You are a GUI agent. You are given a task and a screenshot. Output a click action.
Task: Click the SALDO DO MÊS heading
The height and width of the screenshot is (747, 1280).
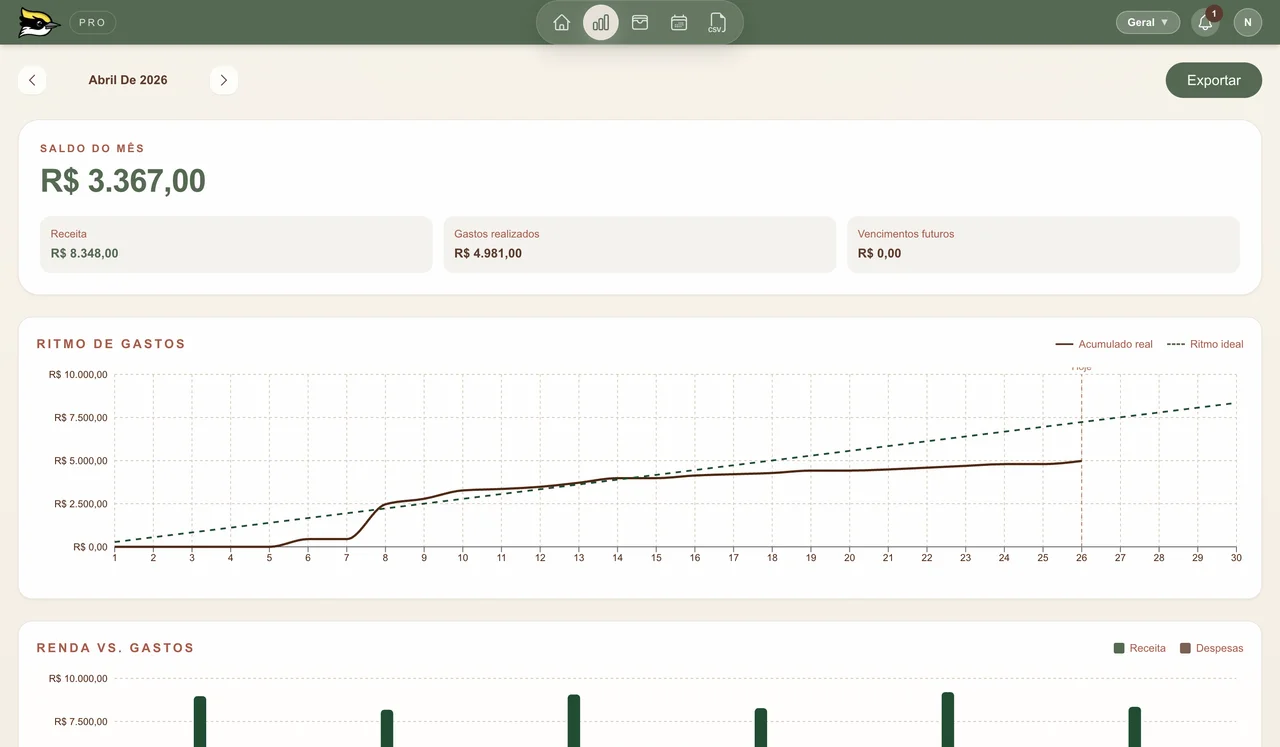click(92, 148)
